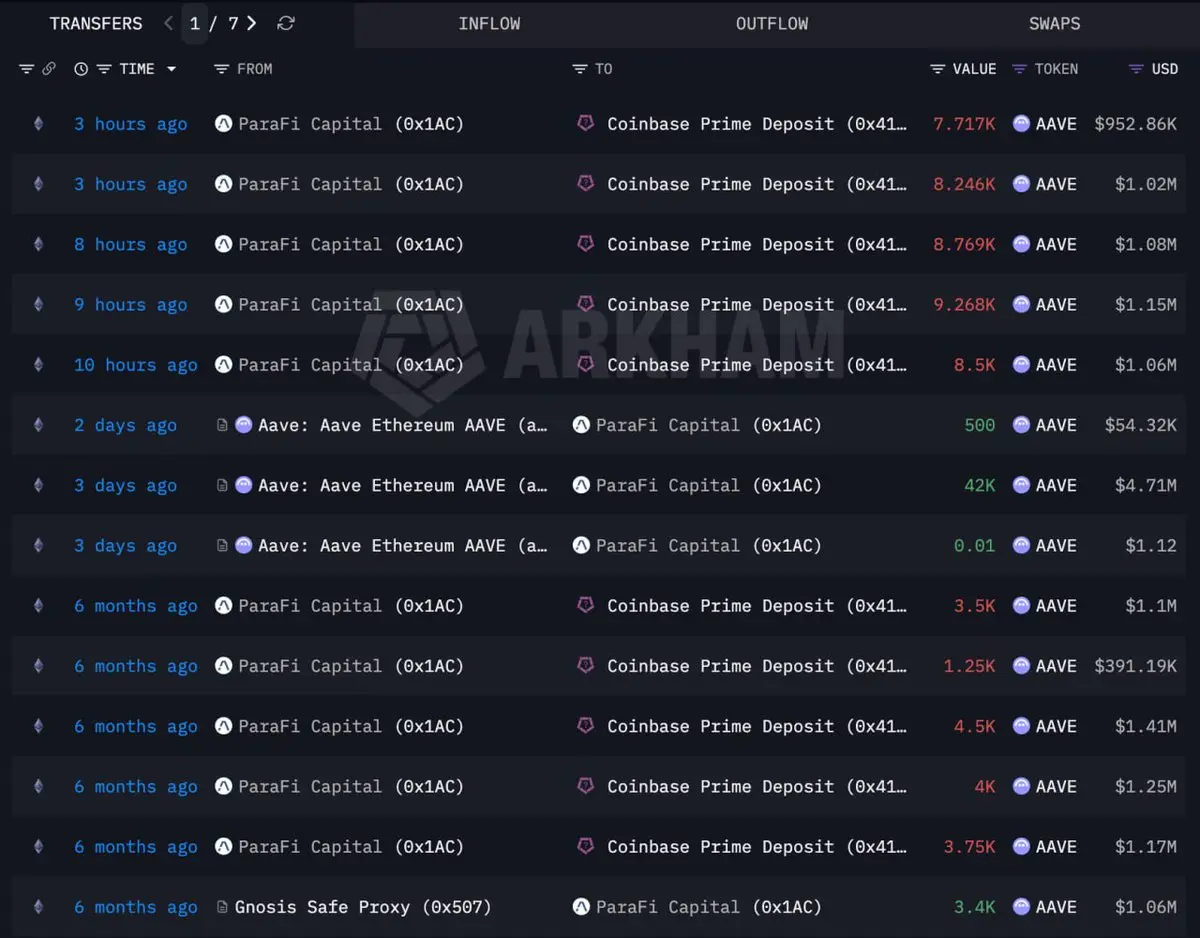This screenshot has height=938, width=1200.
Task: Select the 9.268K value cell
Action: point(964,305)
